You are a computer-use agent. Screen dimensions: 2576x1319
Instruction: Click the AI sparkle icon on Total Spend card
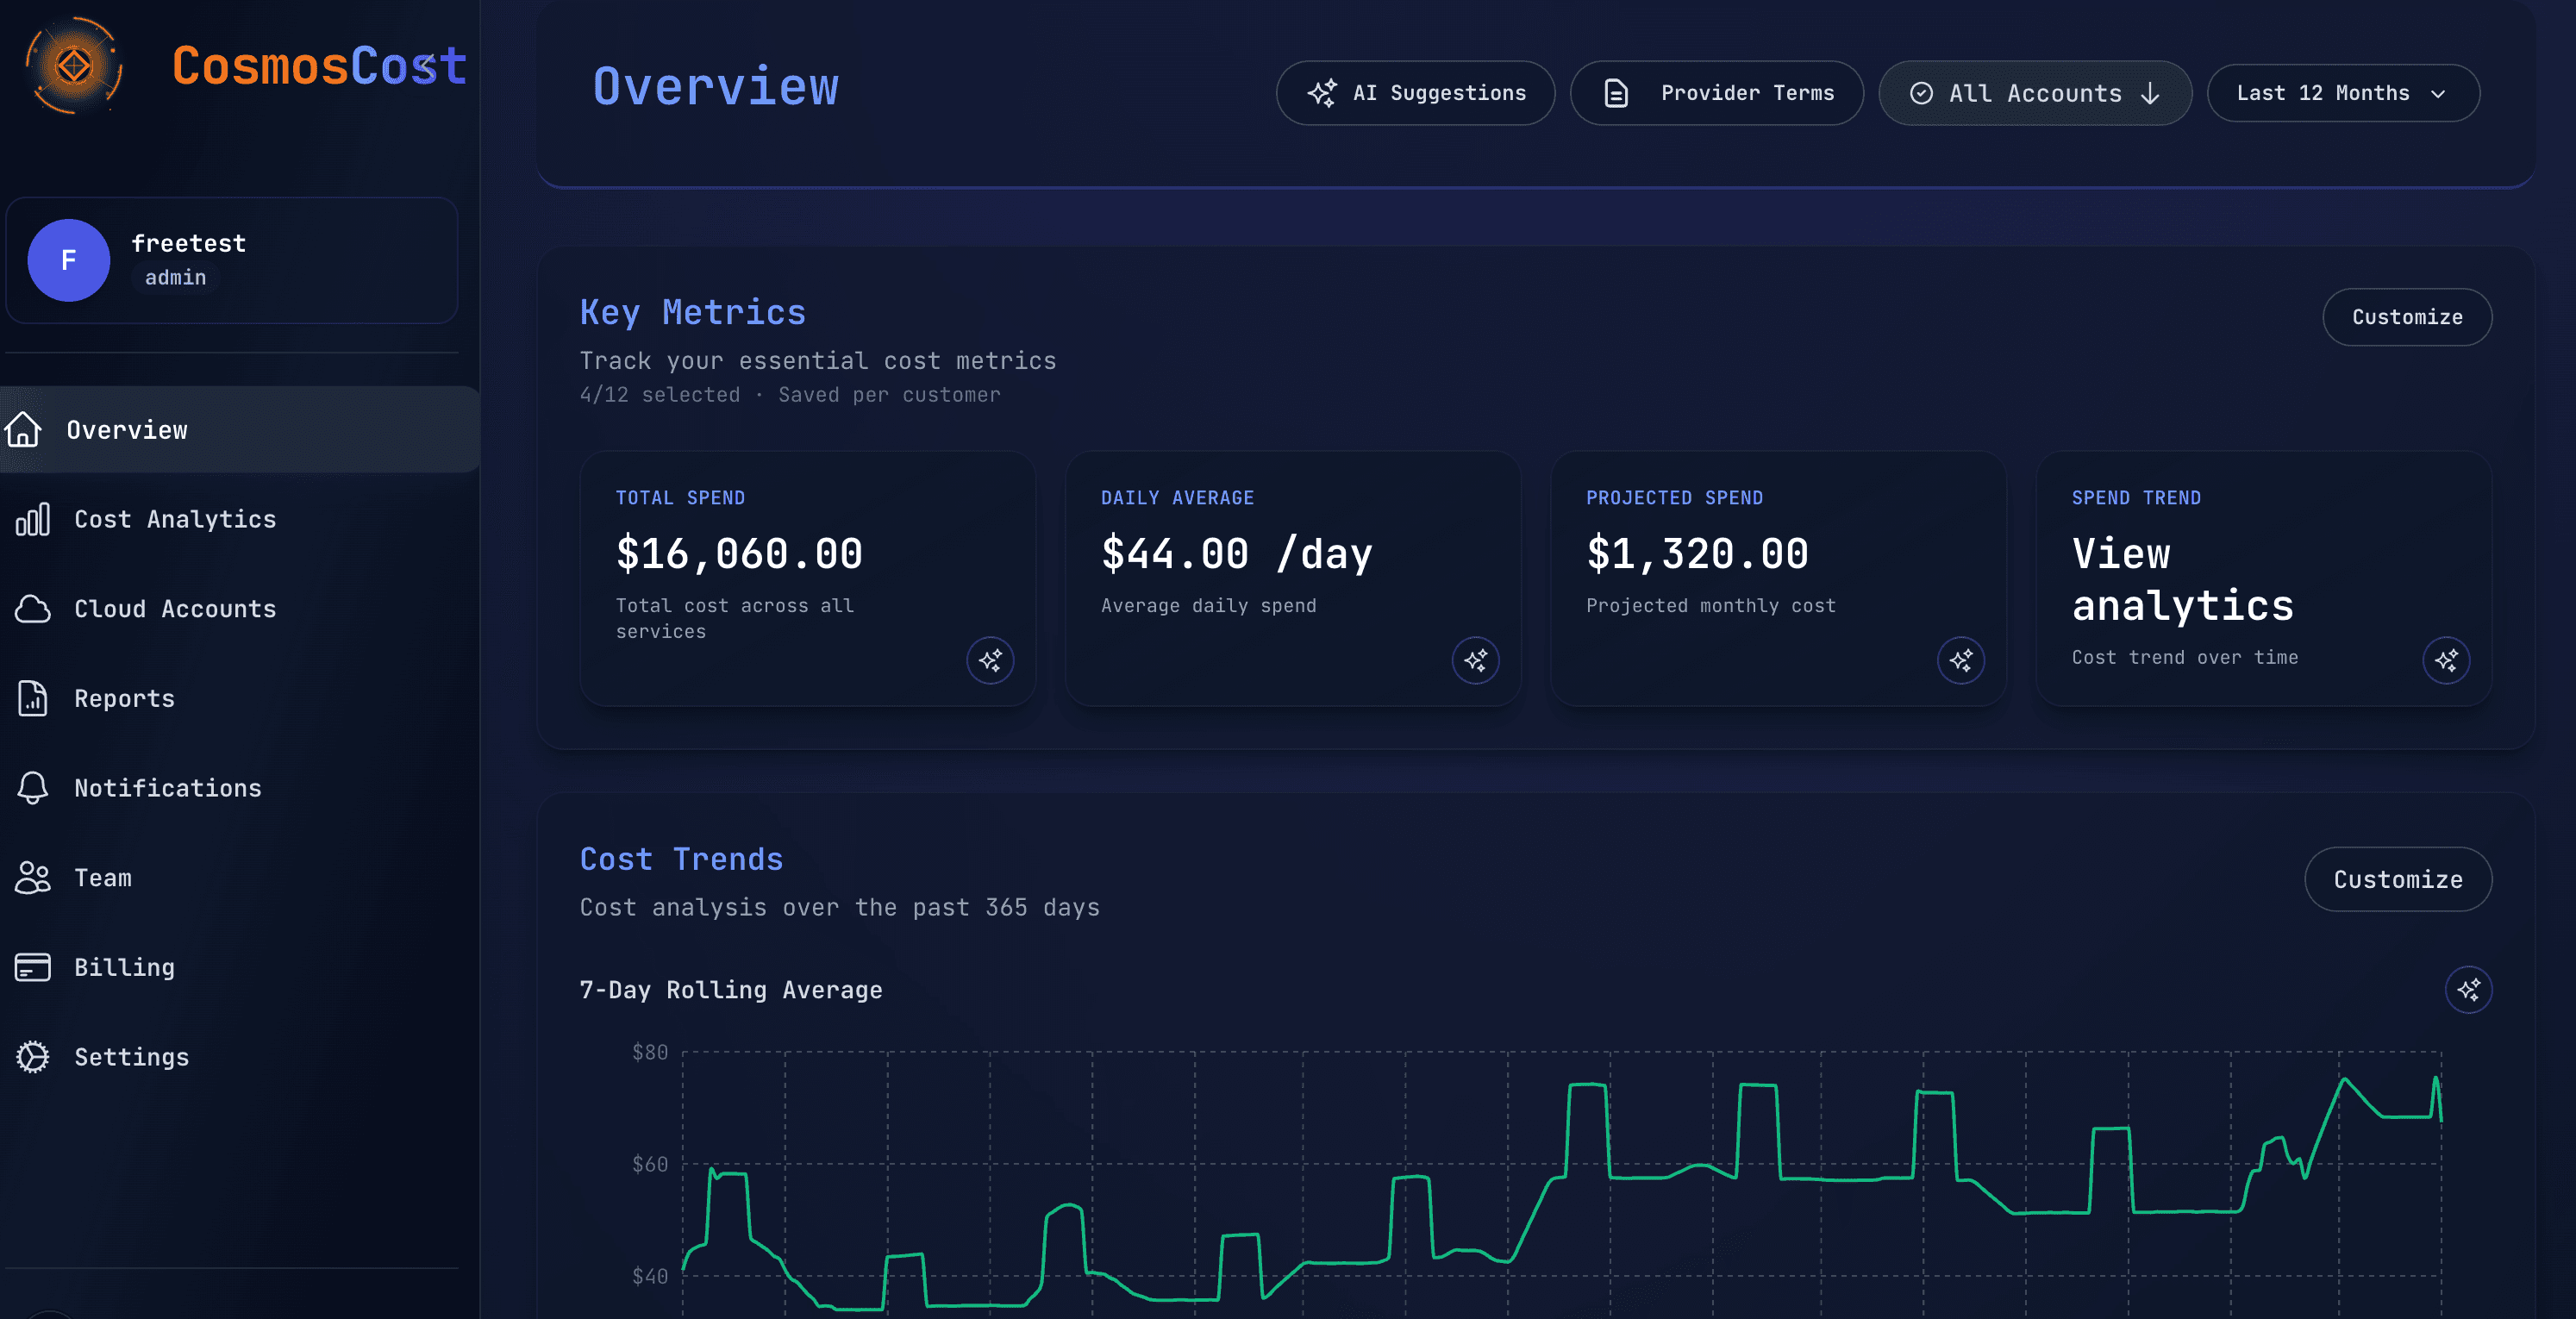click(990, 660)
